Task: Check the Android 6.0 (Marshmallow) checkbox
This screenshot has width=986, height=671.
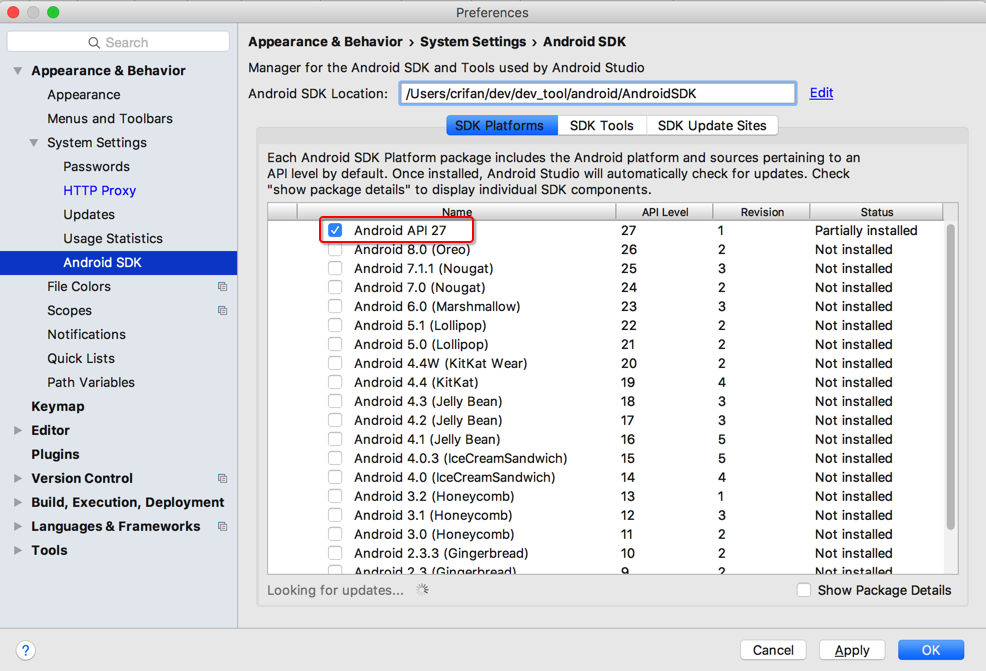Action: click(335, 306)
